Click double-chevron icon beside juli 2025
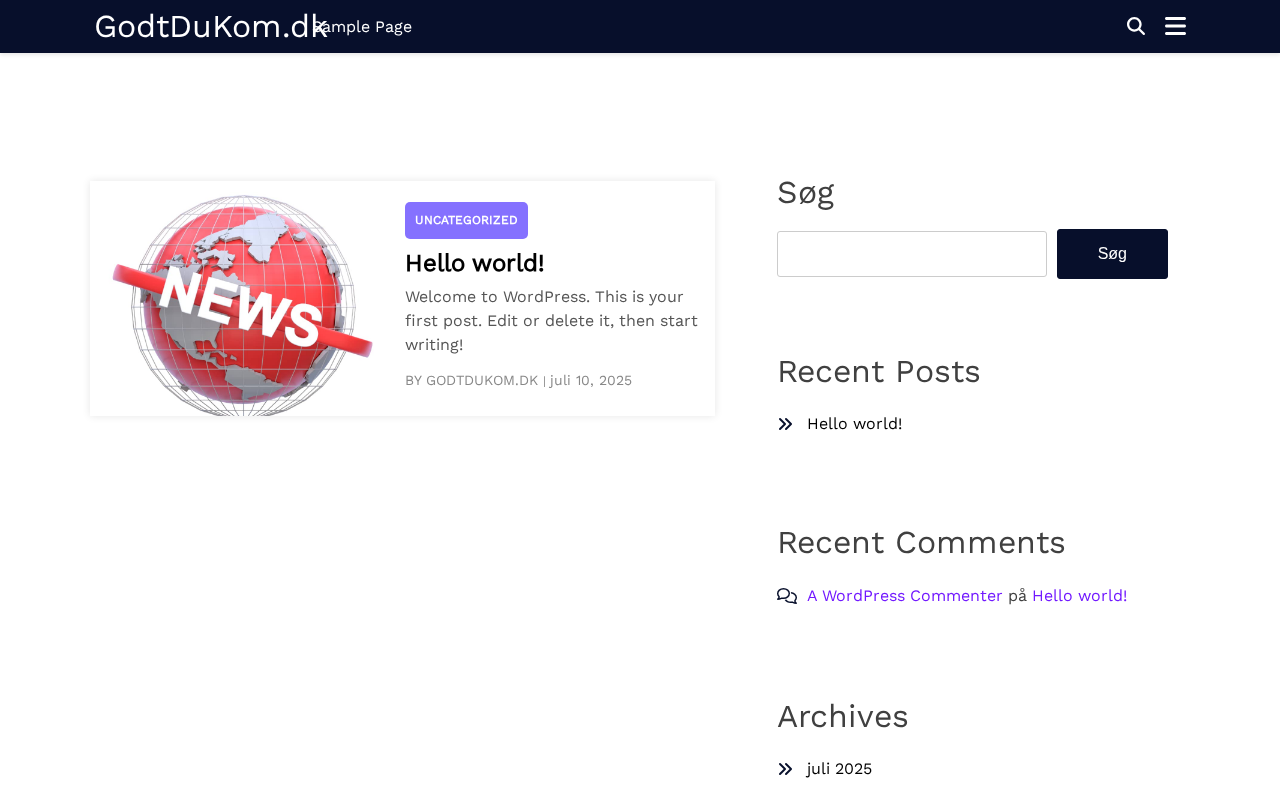The height and width of the screenshot is (800, 1280). coord(786,769)
